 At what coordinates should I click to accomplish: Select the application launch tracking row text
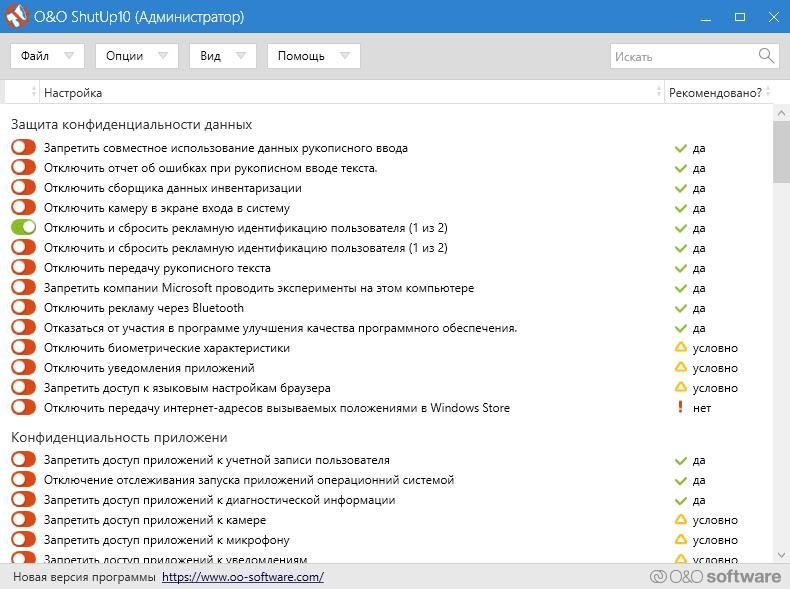(x=249, y=480)
